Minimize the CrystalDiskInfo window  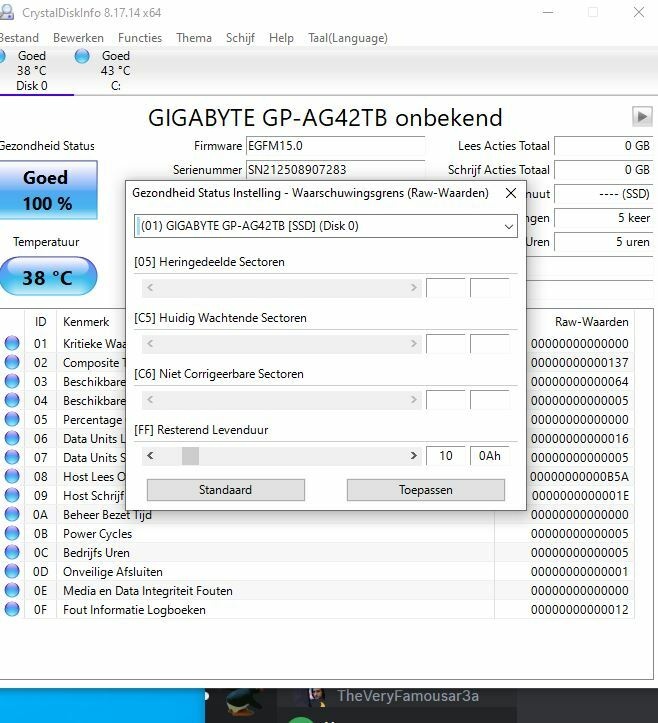point(548,12)
